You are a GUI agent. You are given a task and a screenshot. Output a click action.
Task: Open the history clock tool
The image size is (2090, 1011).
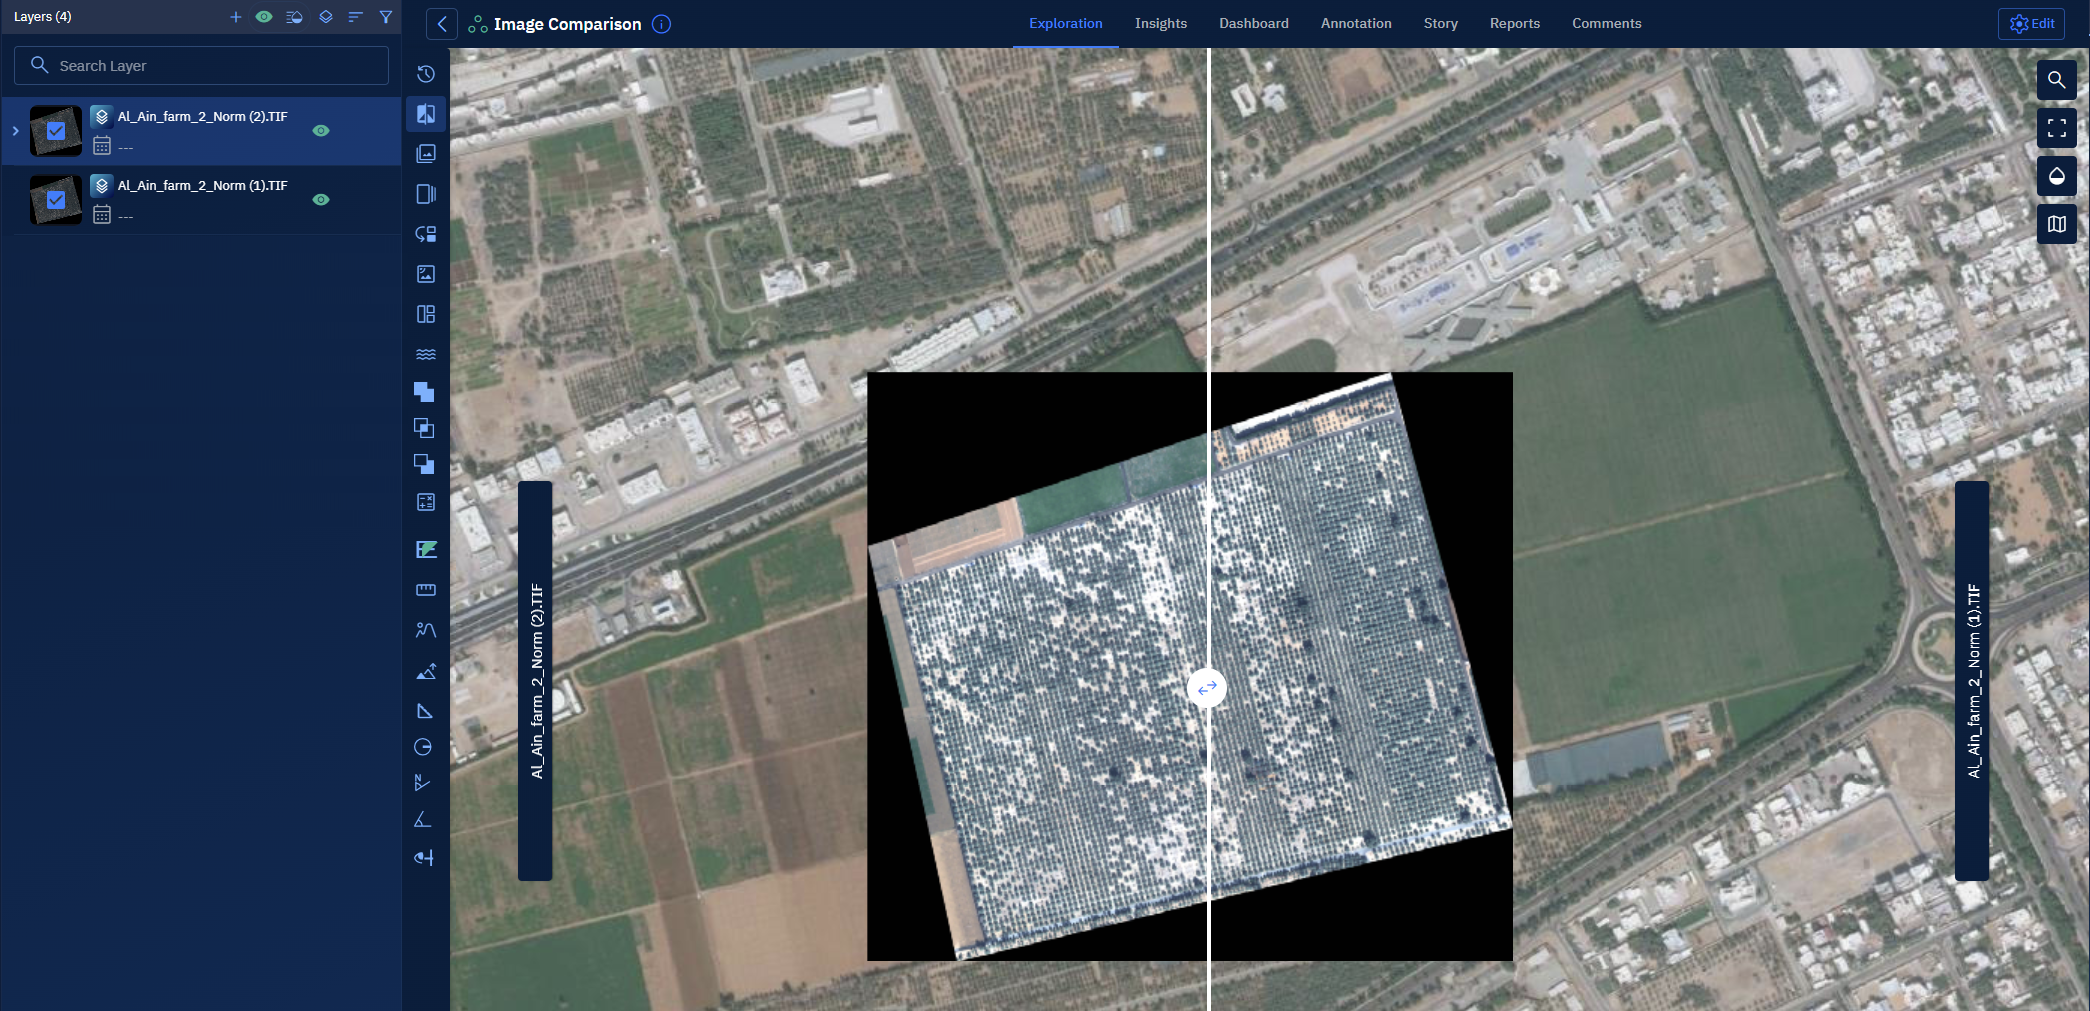(425, 74)
